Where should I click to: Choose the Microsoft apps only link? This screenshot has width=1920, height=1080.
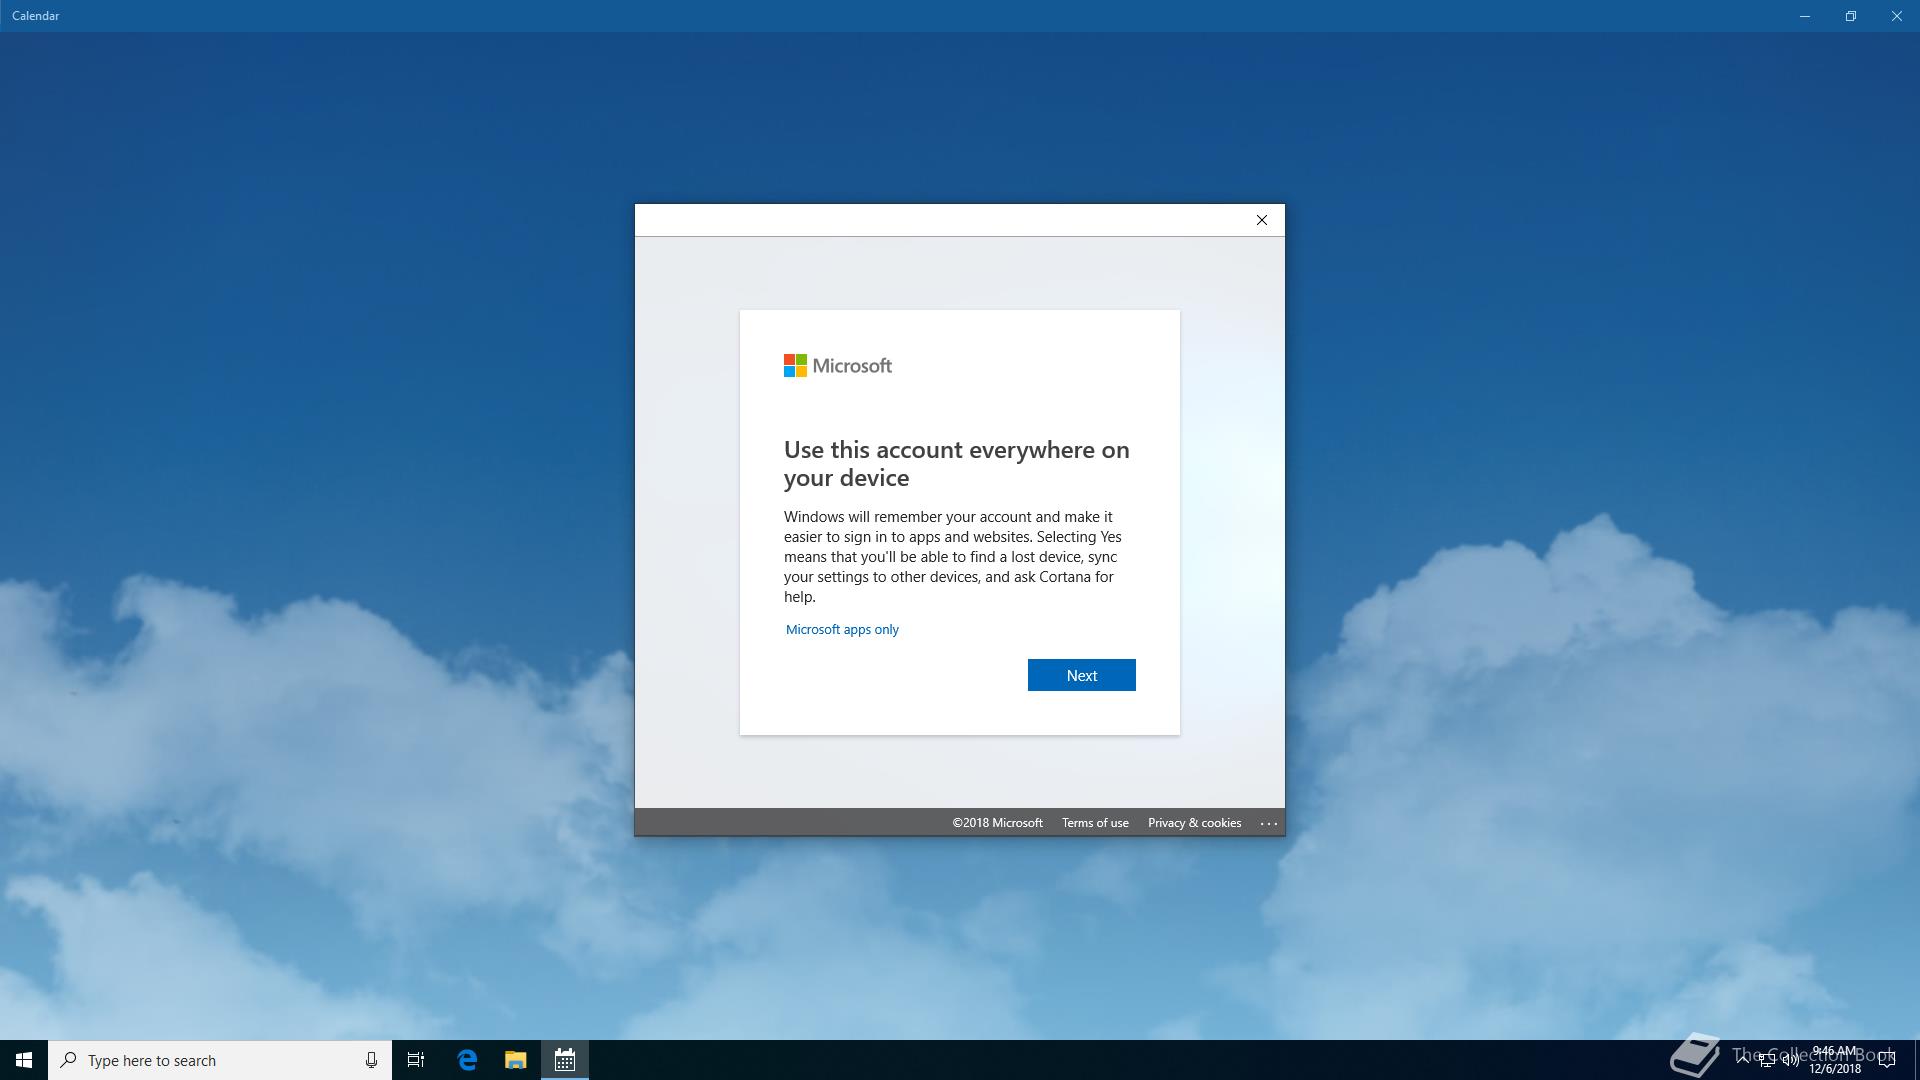842,629
